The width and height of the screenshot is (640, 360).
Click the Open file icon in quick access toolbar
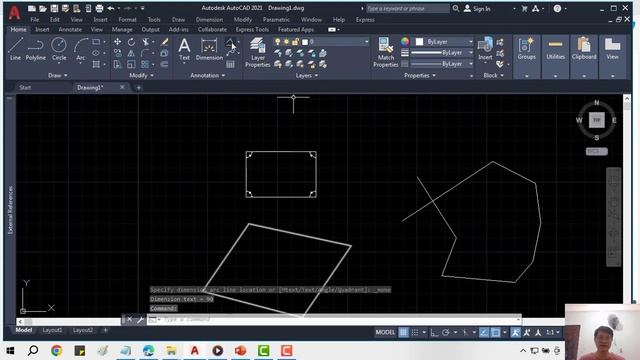pos(42,8)
